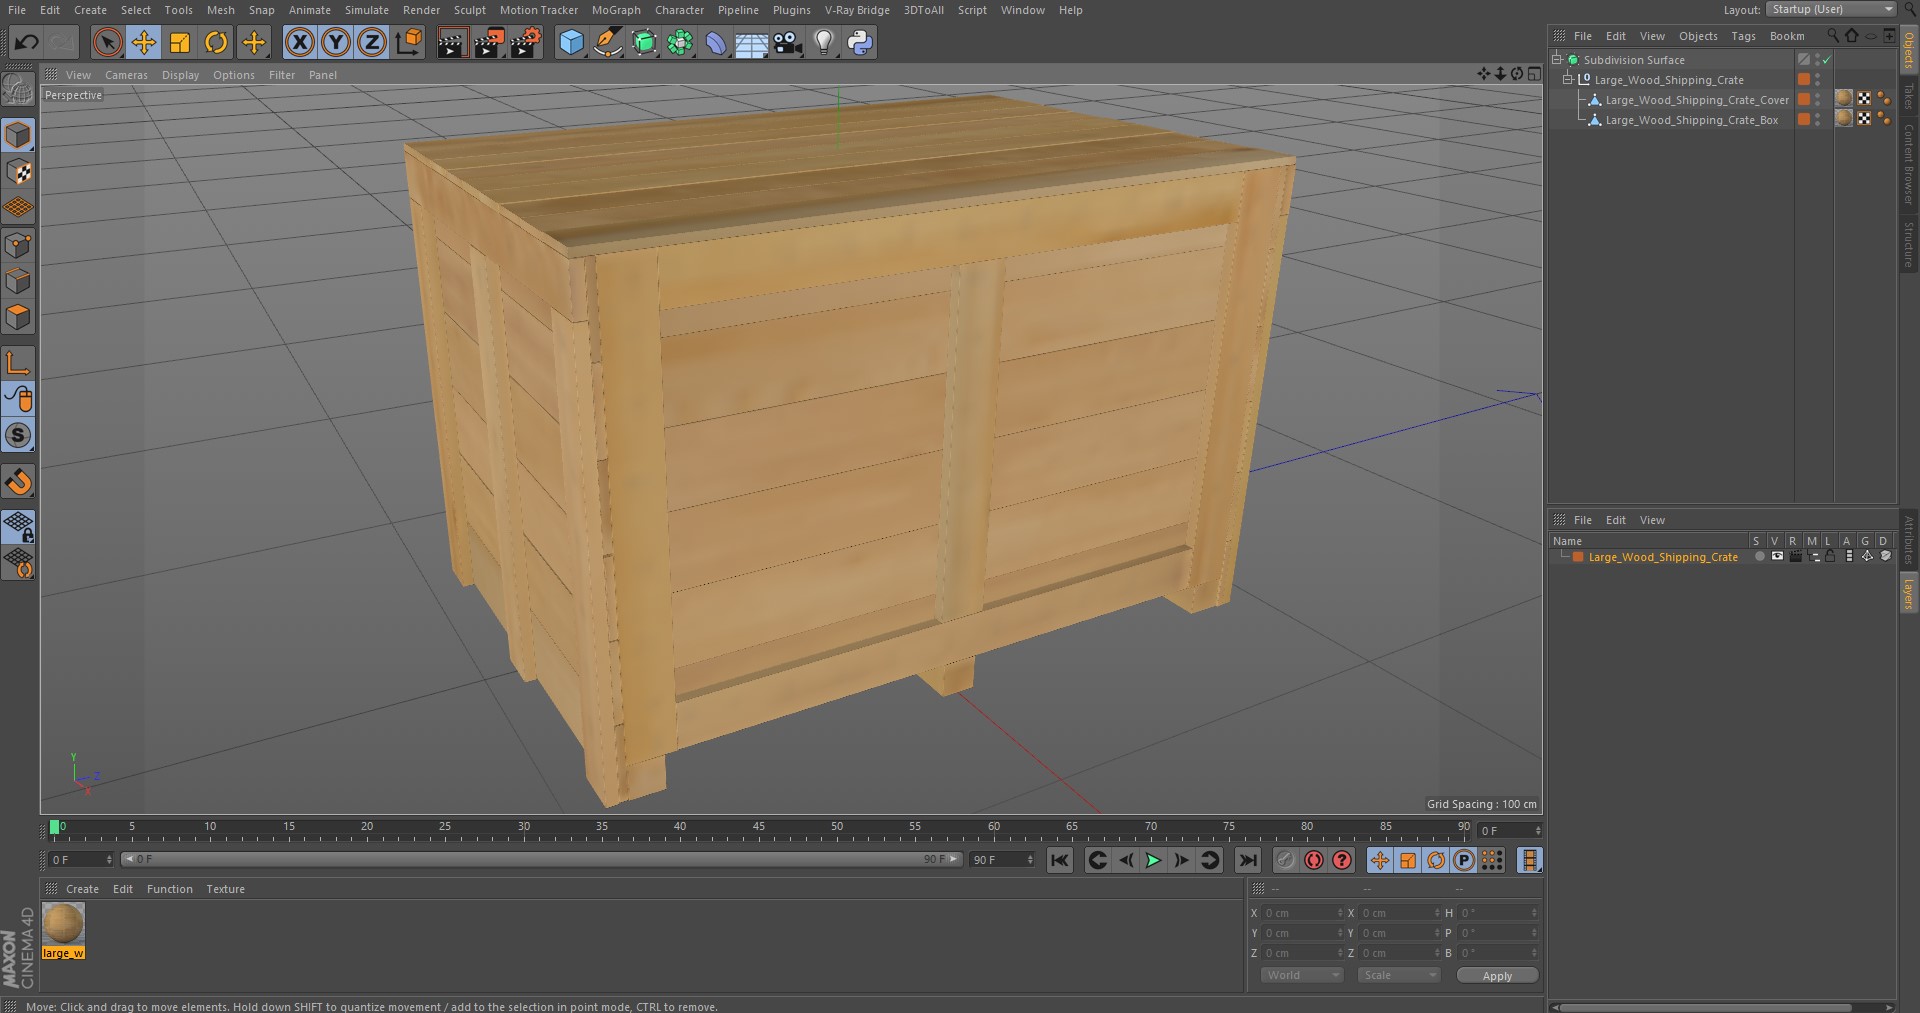
Task: Toggle layer lock icon
Action: pyautogui.click(x=1830, y=557)
